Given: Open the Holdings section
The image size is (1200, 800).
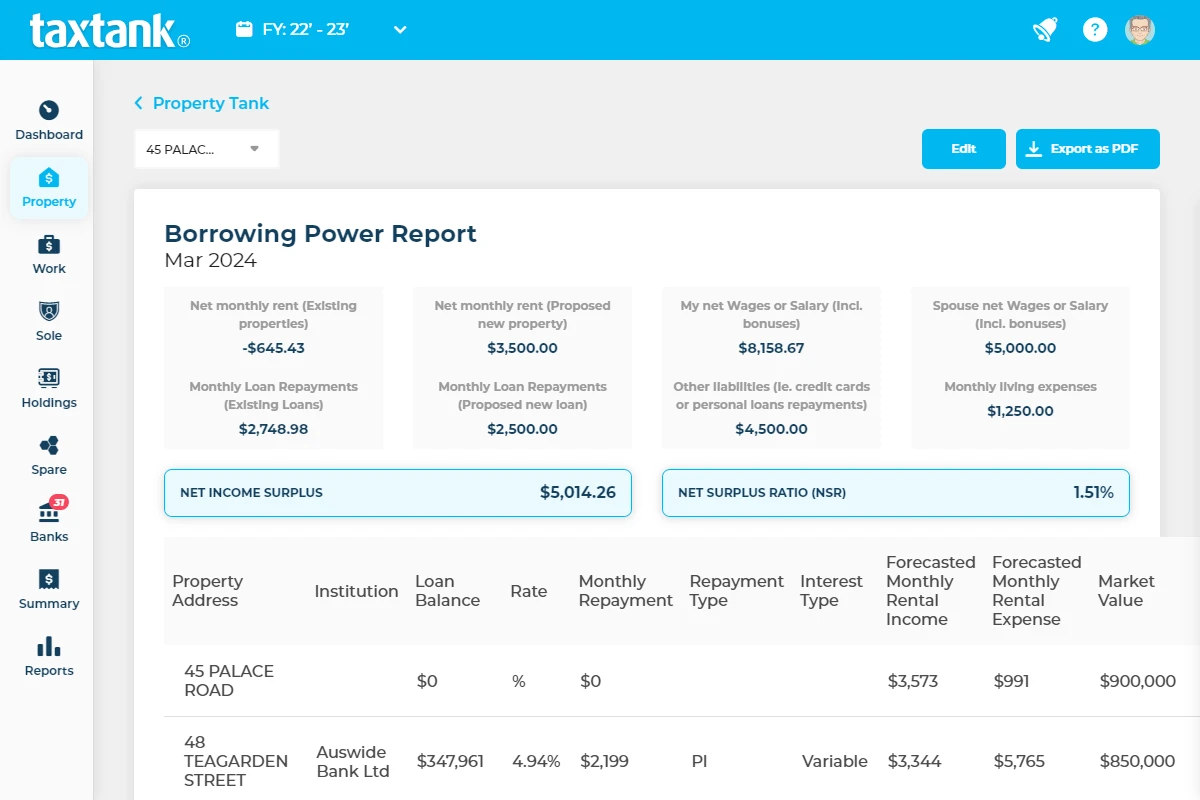Looking at the screenshot, I should [x=48, y=388].
